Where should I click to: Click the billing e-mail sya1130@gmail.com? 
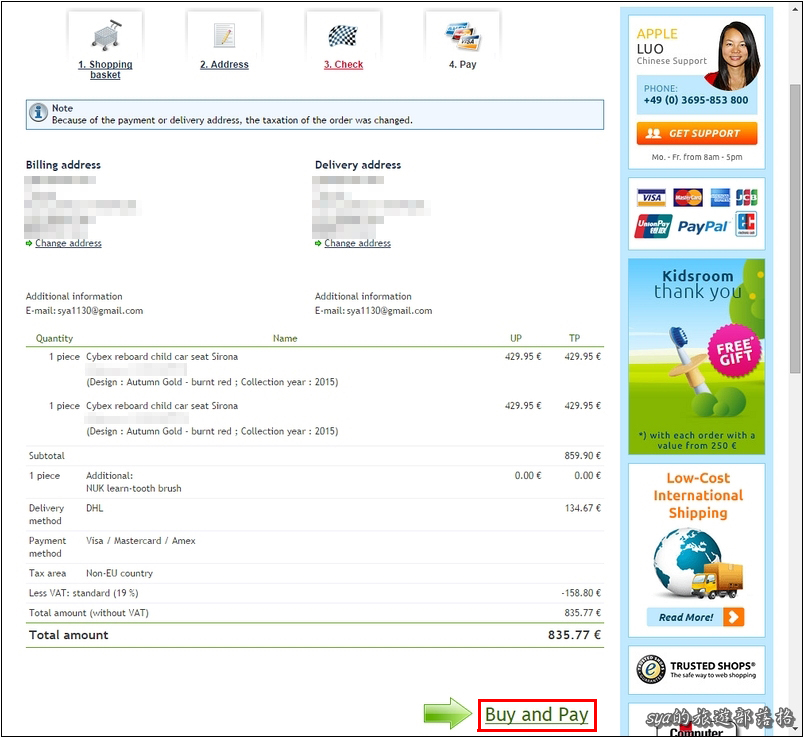[x=100, y=311]
